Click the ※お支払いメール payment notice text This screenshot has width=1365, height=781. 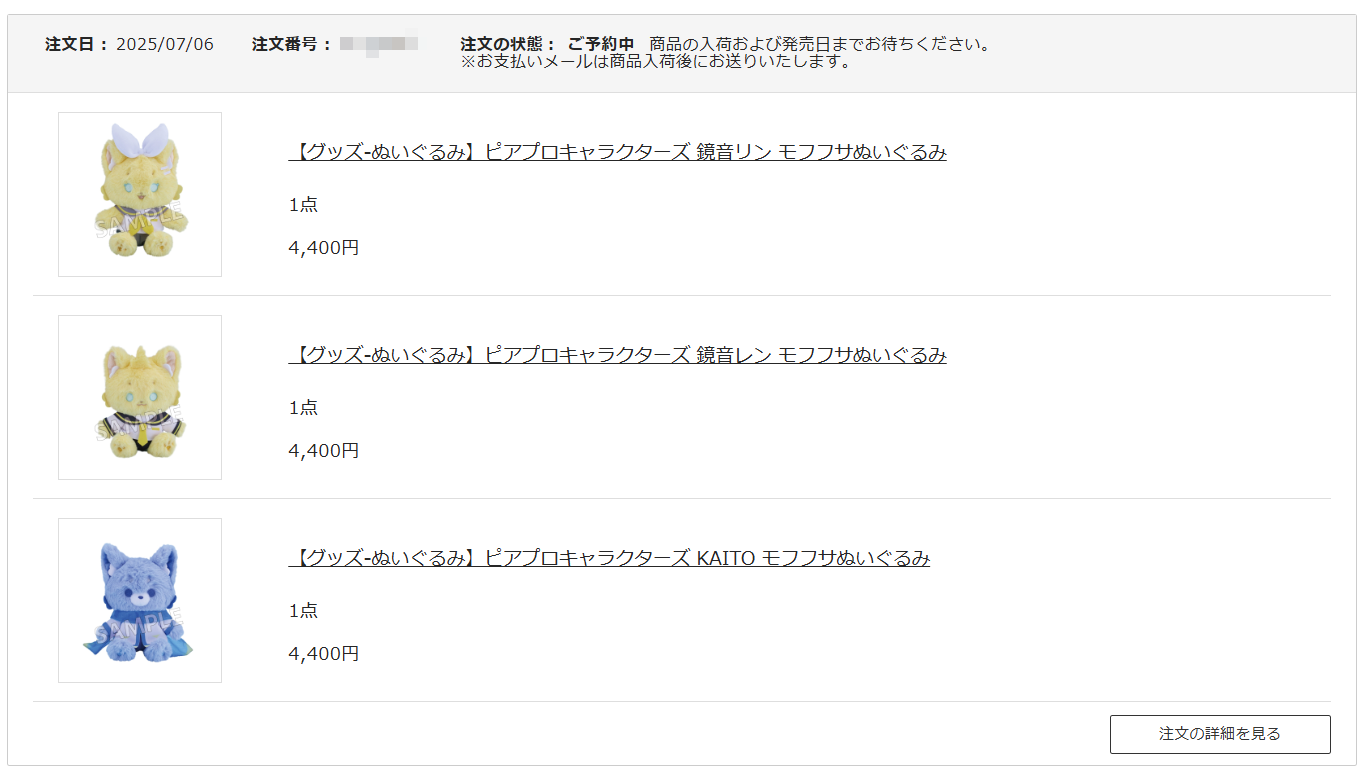point(656,62)
